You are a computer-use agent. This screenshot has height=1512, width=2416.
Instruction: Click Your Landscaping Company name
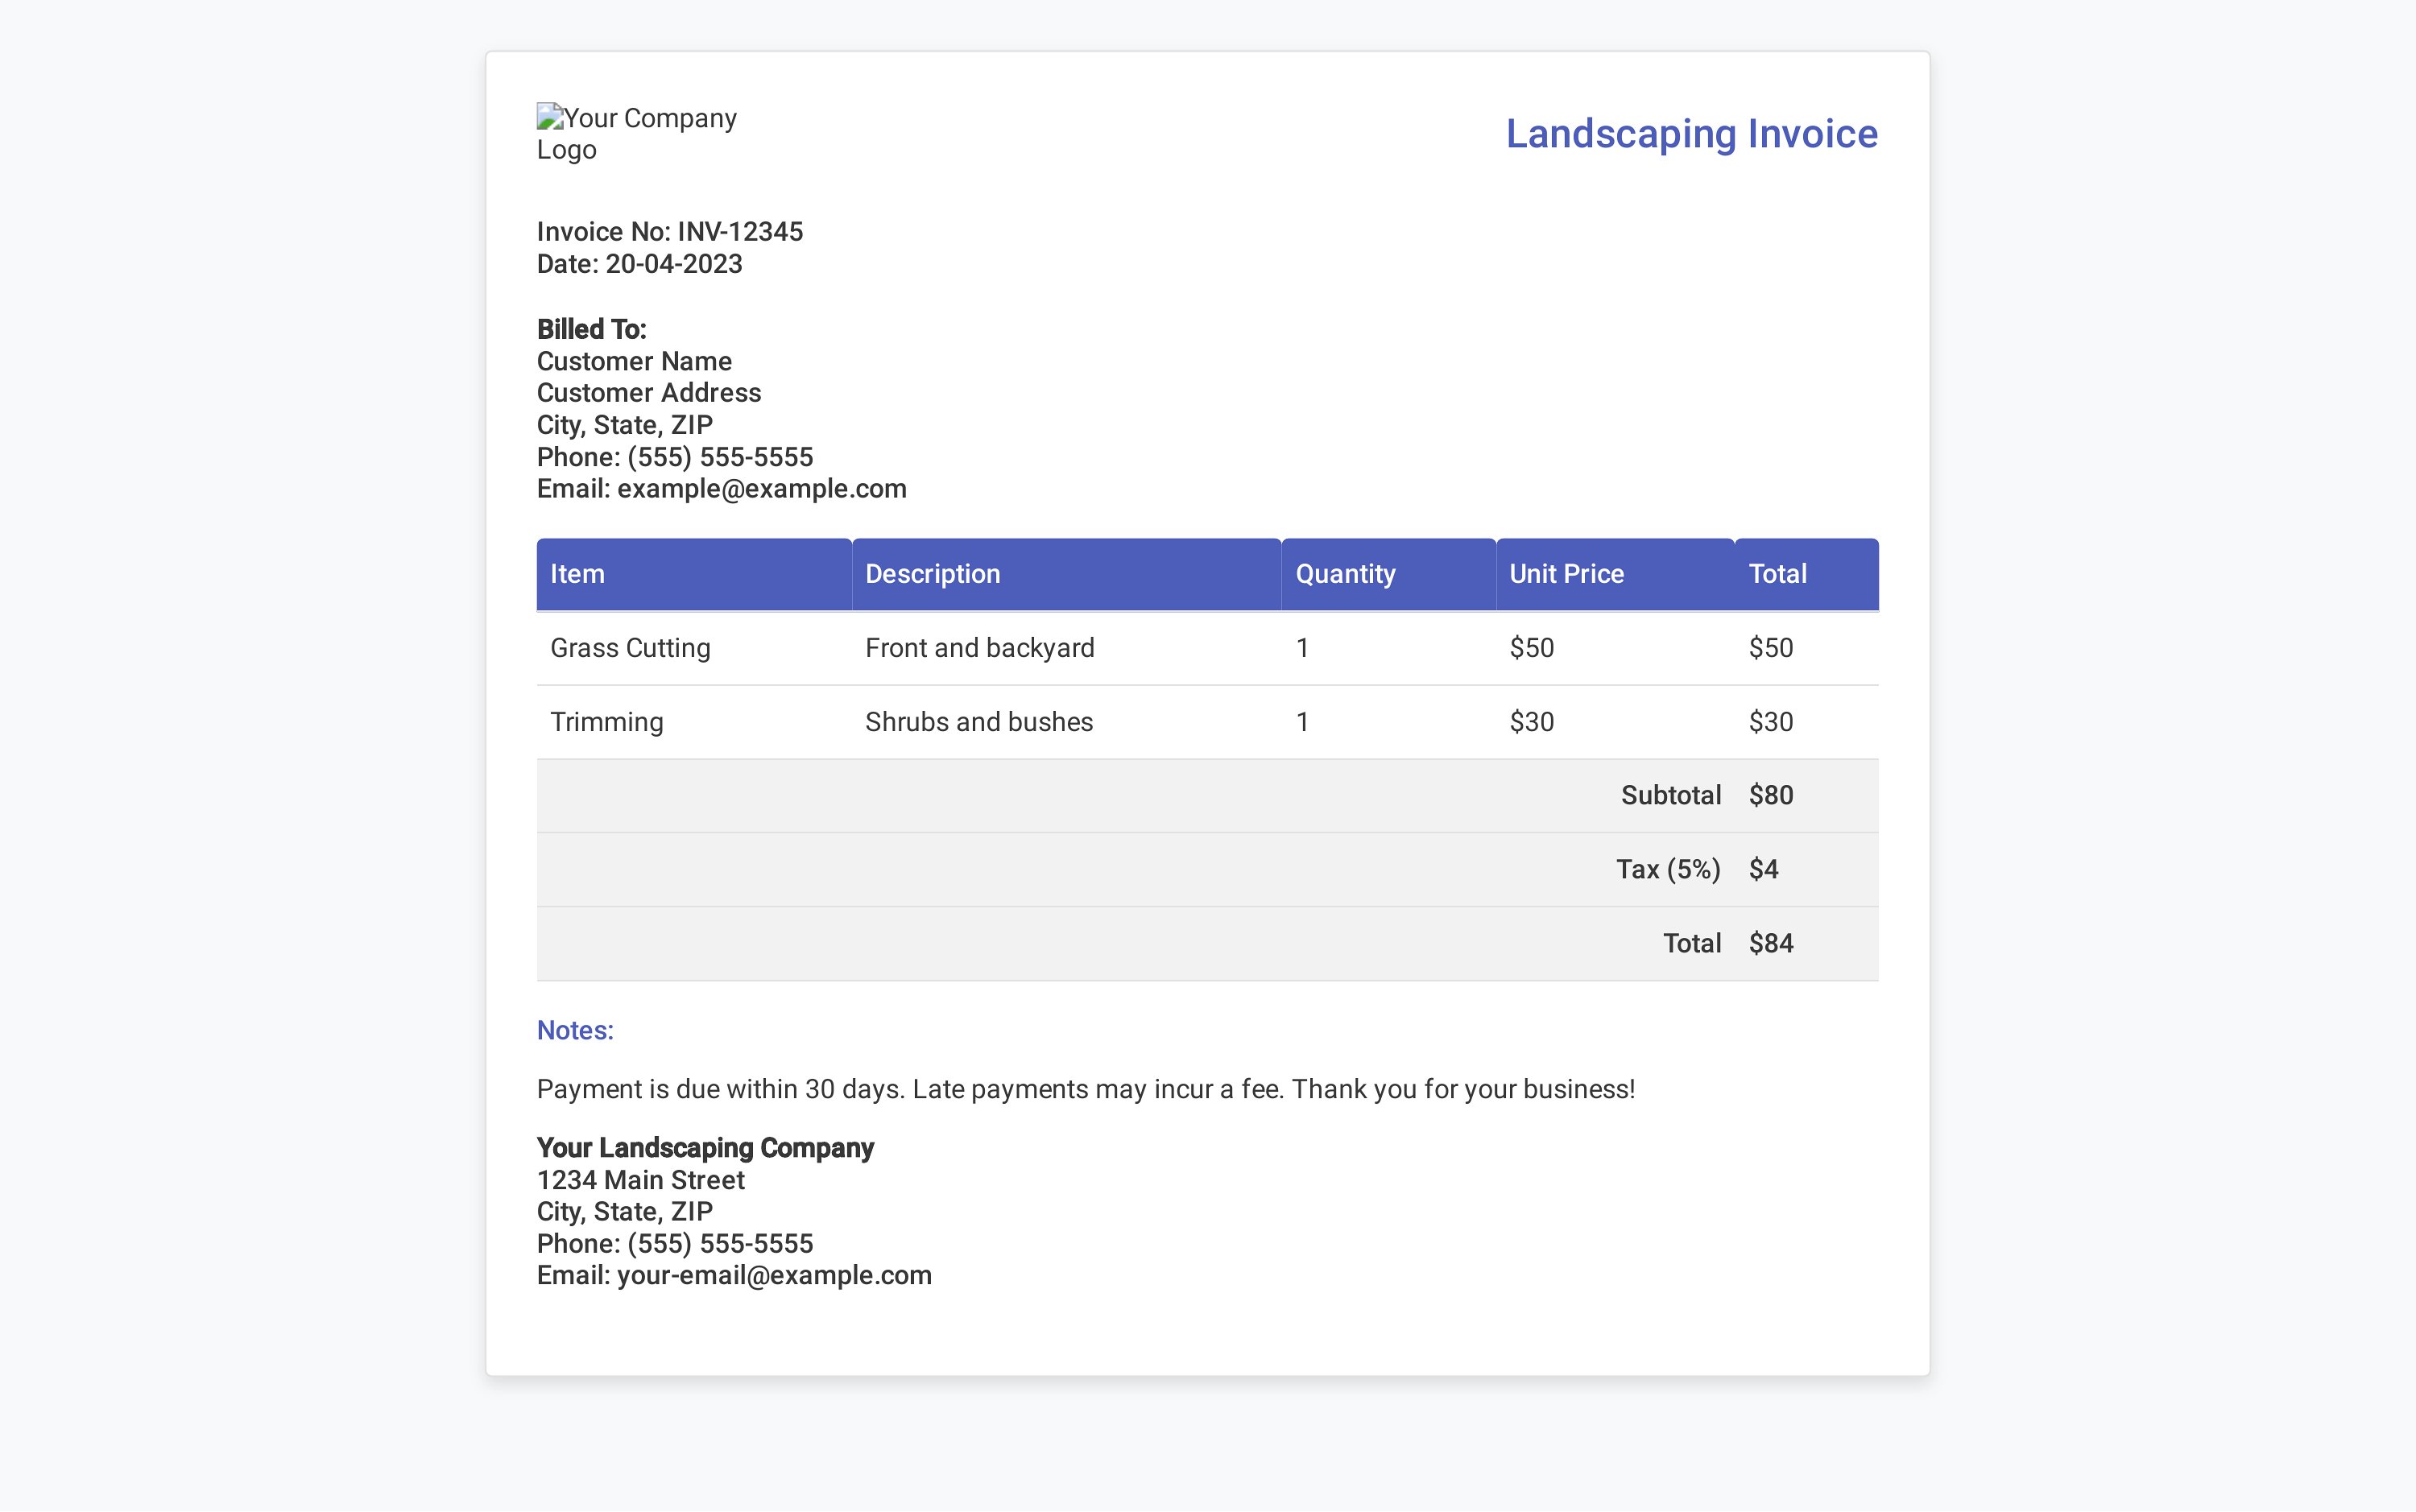tap(705, 1148)
